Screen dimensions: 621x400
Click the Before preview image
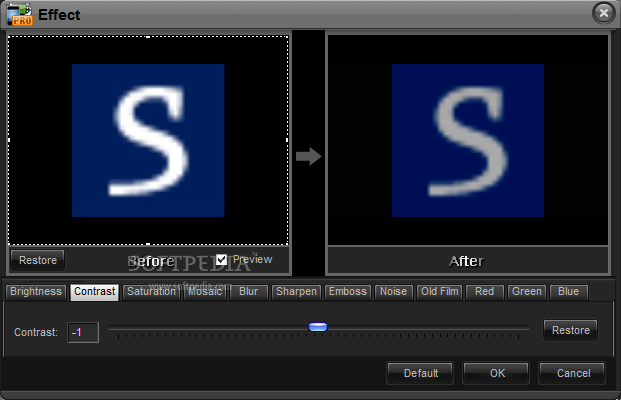(148, 140)
